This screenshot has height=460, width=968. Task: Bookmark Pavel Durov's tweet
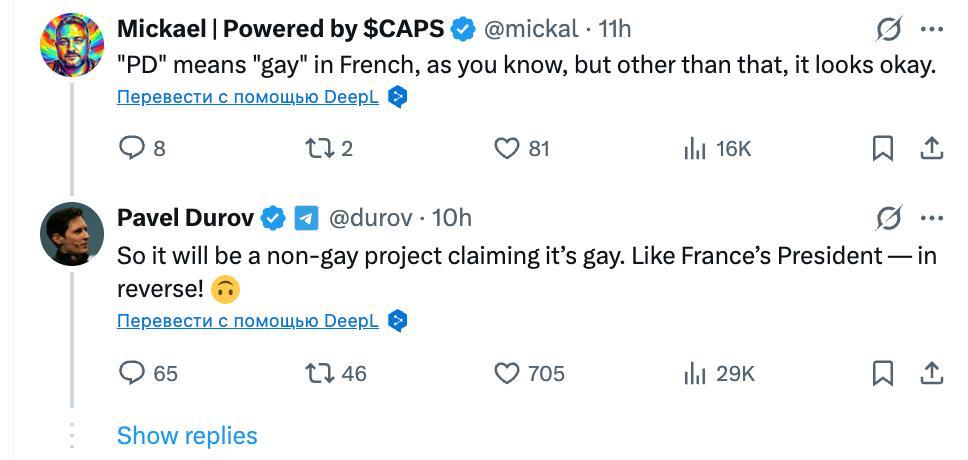(x=883, y=373)
